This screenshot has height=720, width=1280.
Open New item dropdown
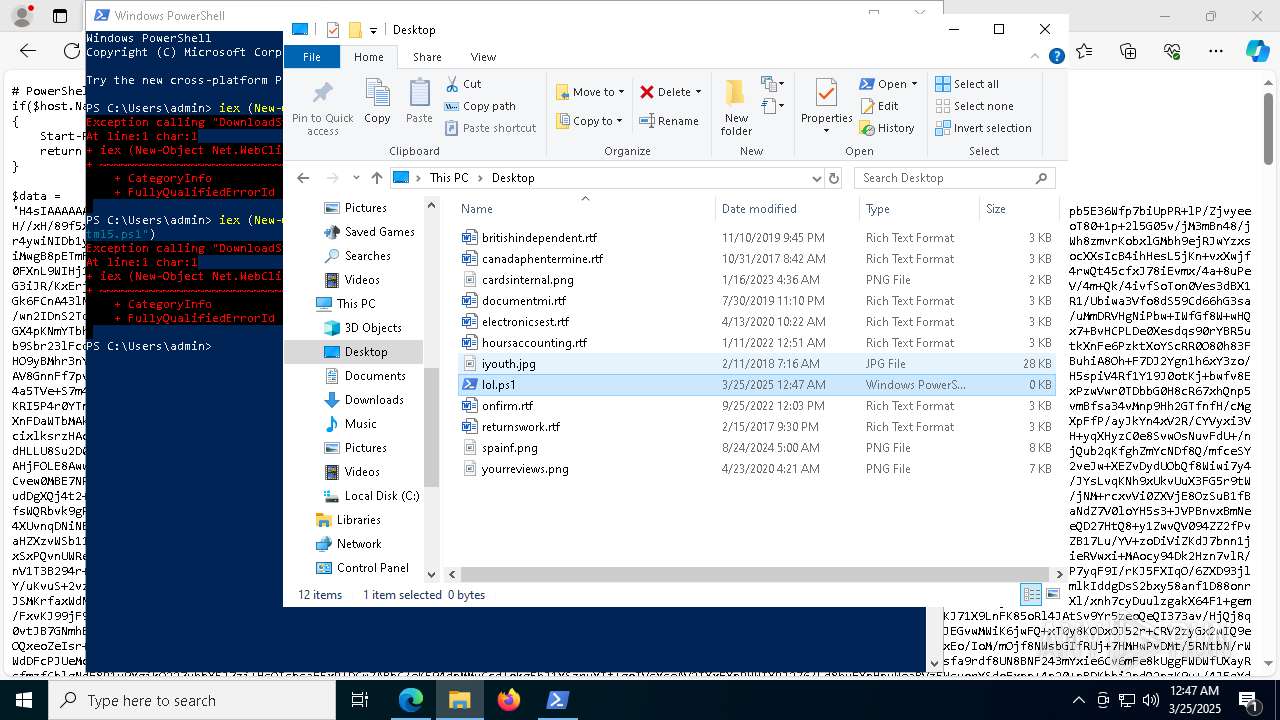click(771, 84)
